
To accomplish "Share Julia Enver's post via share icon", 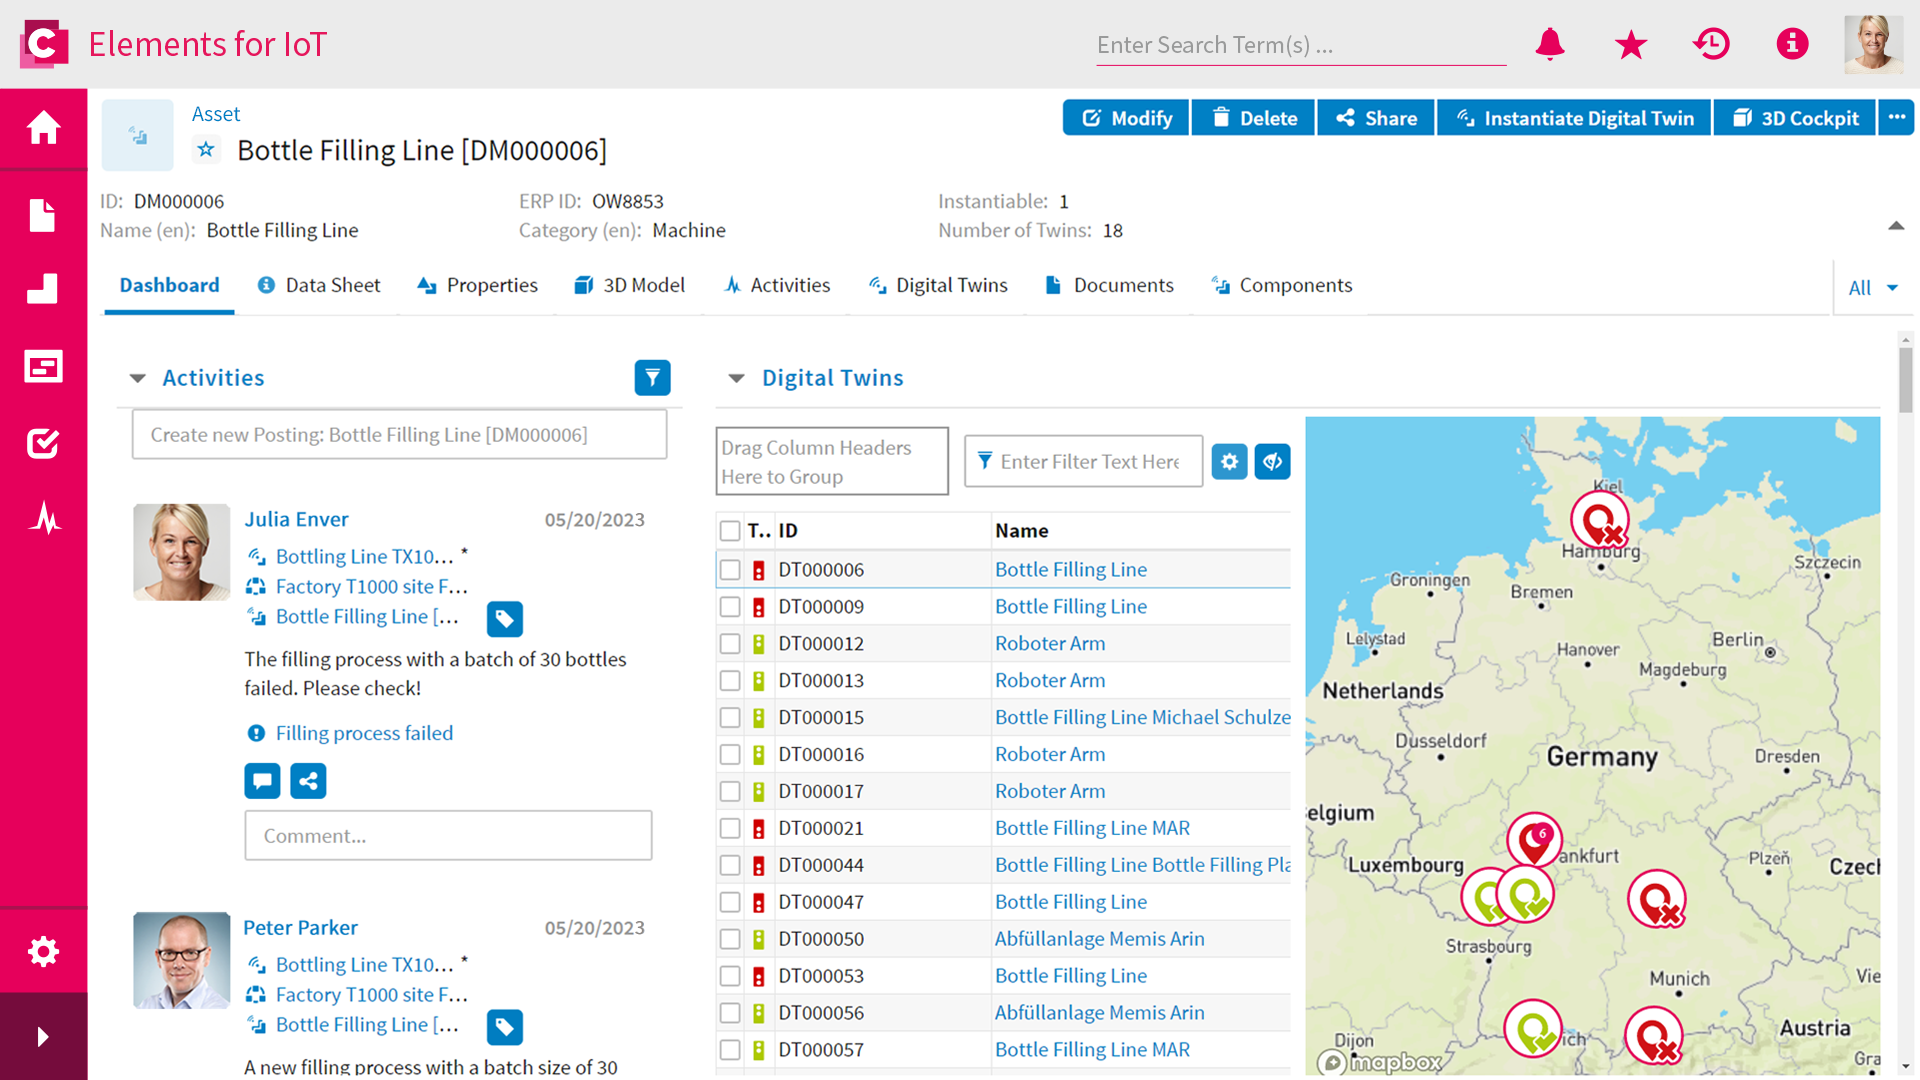I will (308, 781).
